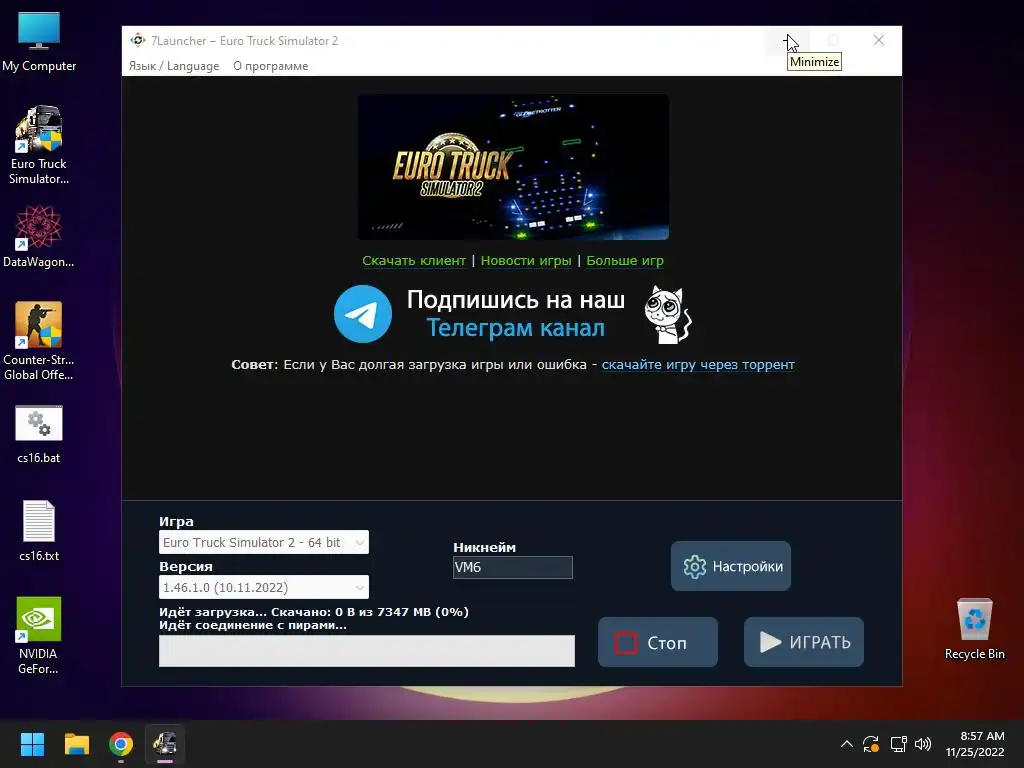
Task: Open Google Chrome from taskbar
Action: tap(121, 744)
